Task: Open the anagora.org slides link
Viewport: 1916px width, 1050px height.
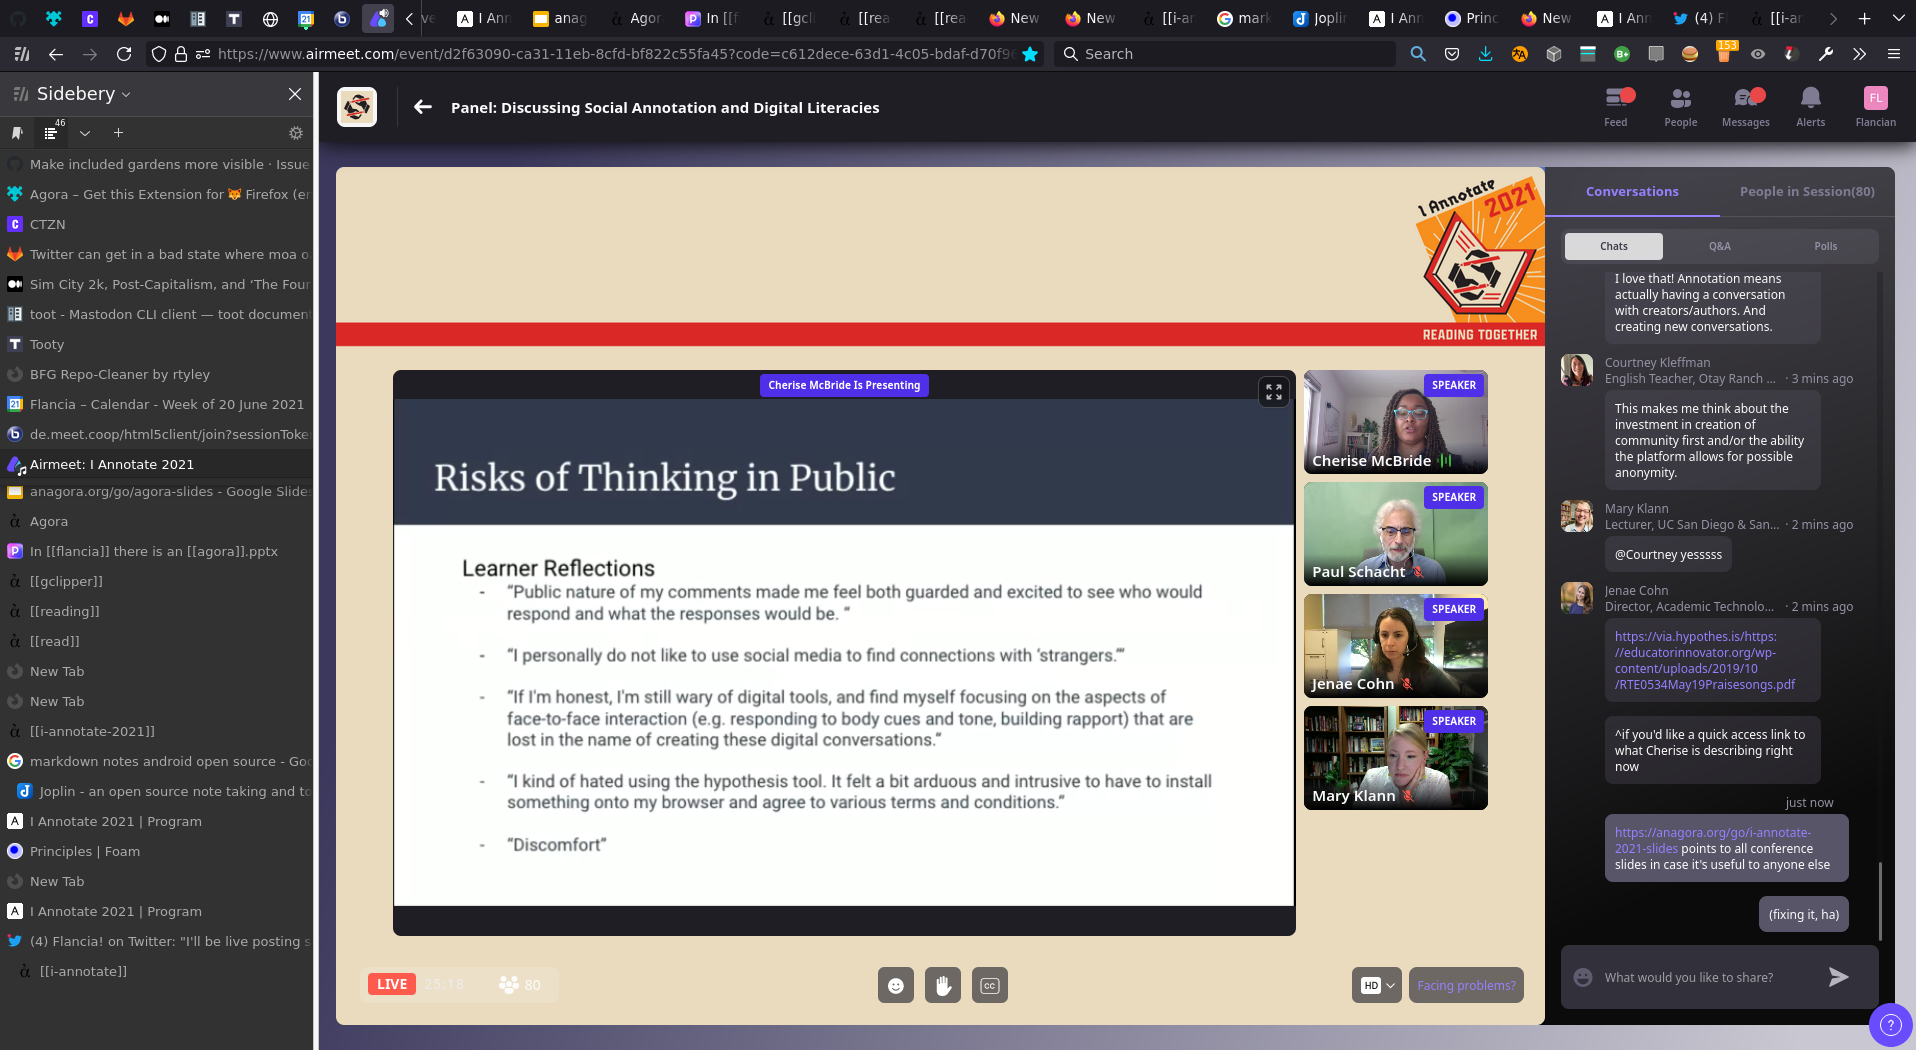Action: (x=1712, y=840)
